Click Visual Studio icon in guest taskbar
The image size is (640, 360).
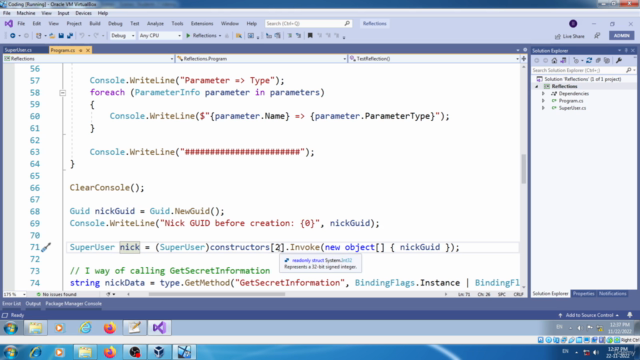[160, 328]
